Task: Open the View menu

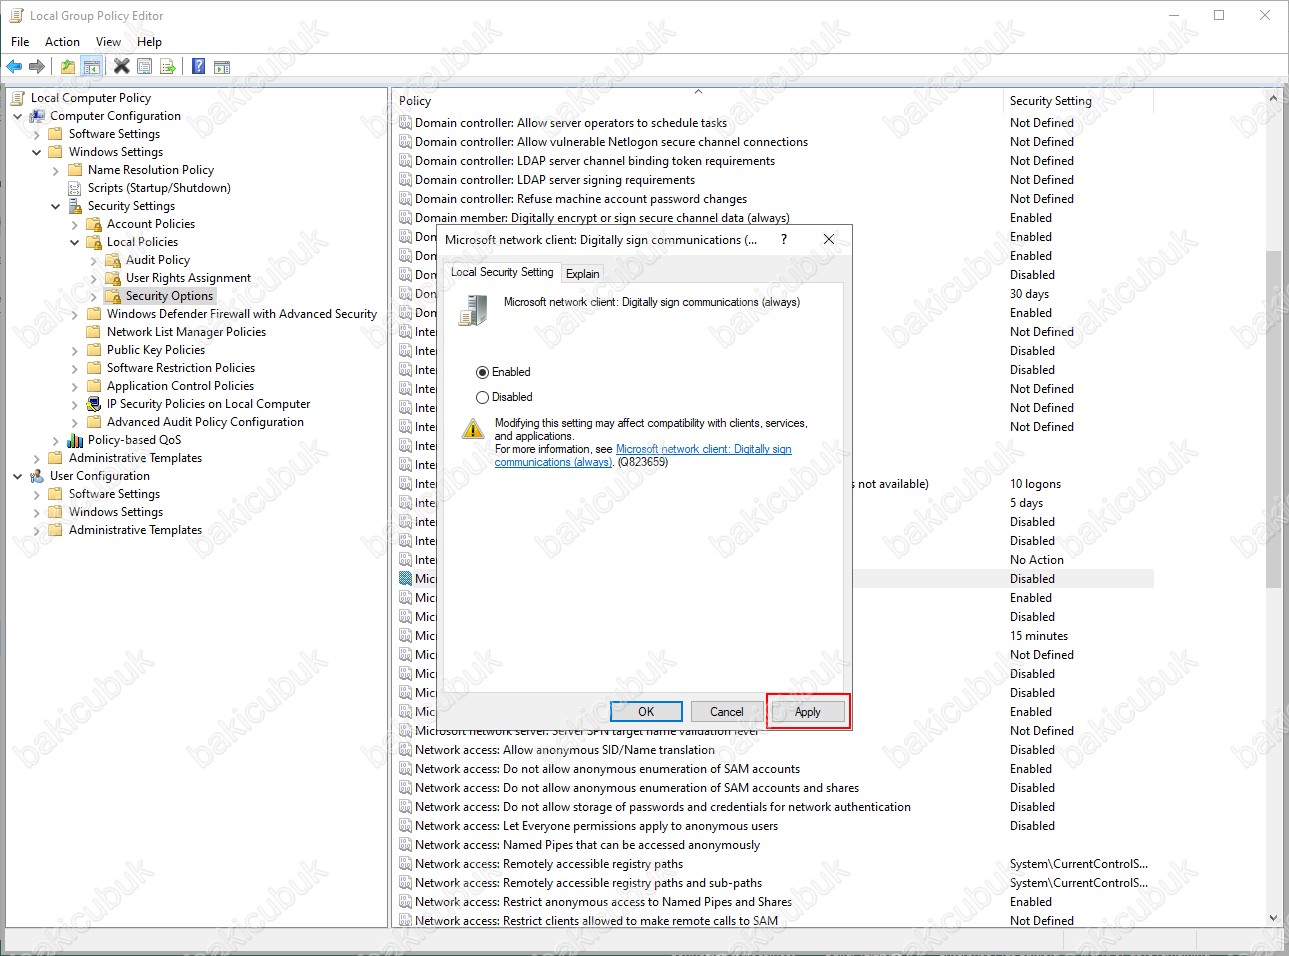Action: pyautogui.click(x=108, y=42)
